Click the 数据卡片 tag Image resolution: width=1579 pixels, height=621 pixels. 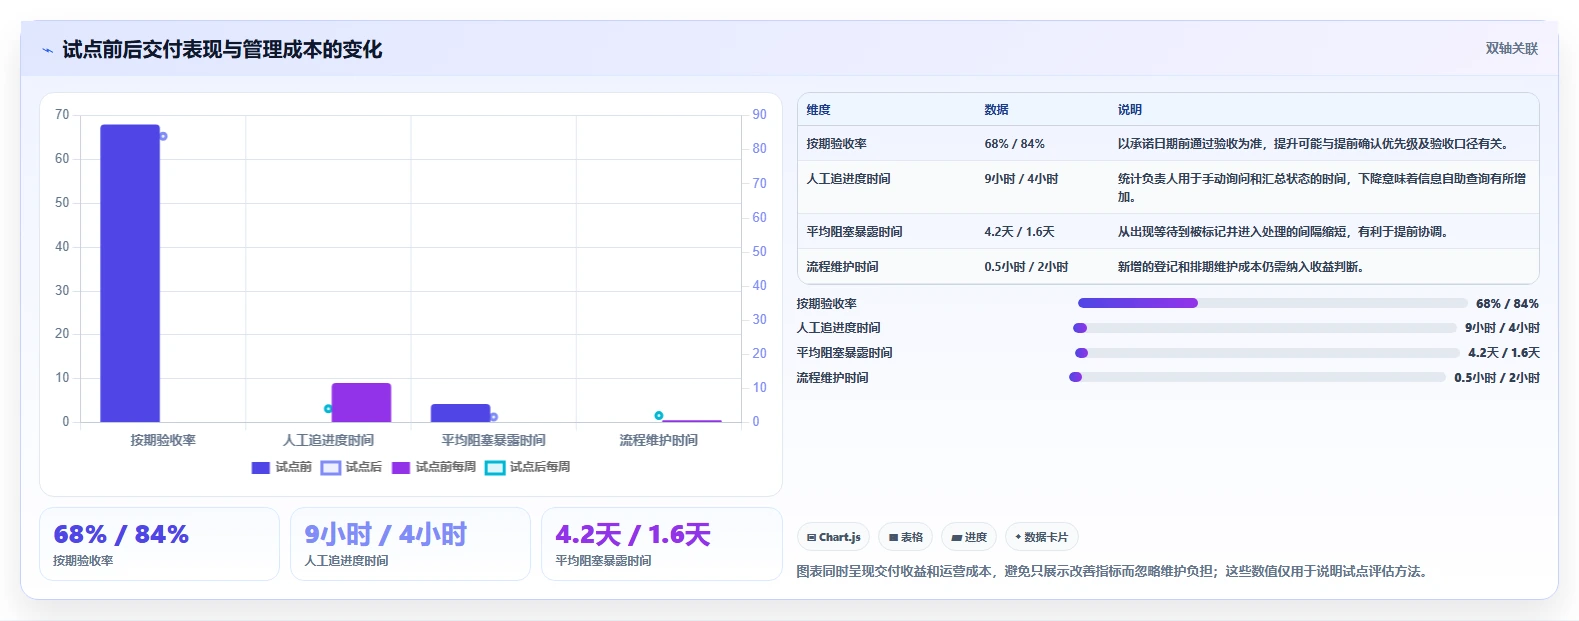point(1041,537)
